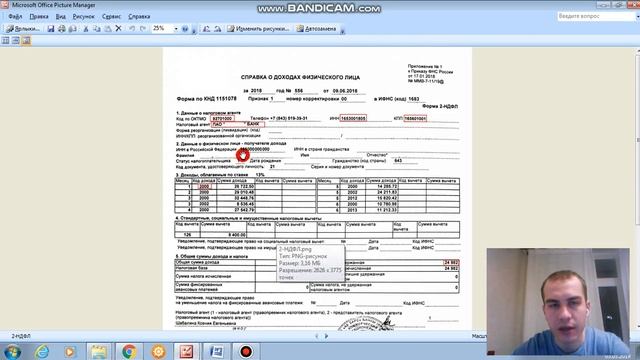640x360 pixels.
Task: Click the blue help icon after zoom
Action: coord(185,29)
